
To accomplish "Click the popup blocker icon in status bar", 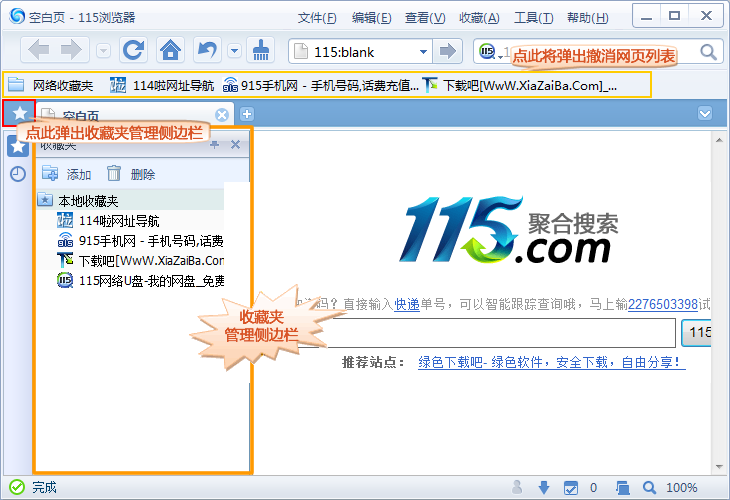I will [x=571, y=487].
